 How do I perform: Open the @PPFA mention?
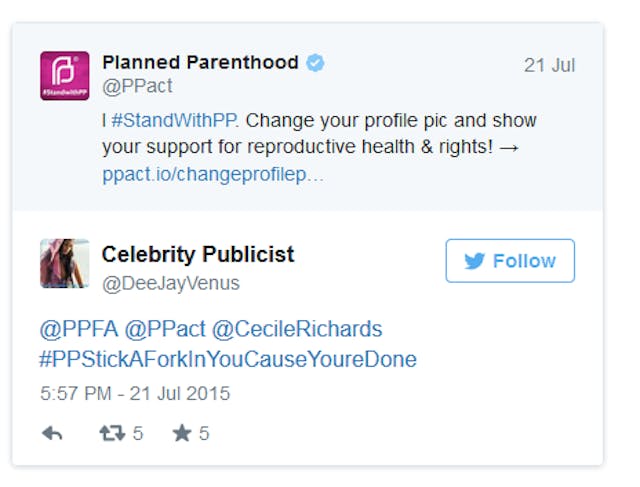coord(73,329)
